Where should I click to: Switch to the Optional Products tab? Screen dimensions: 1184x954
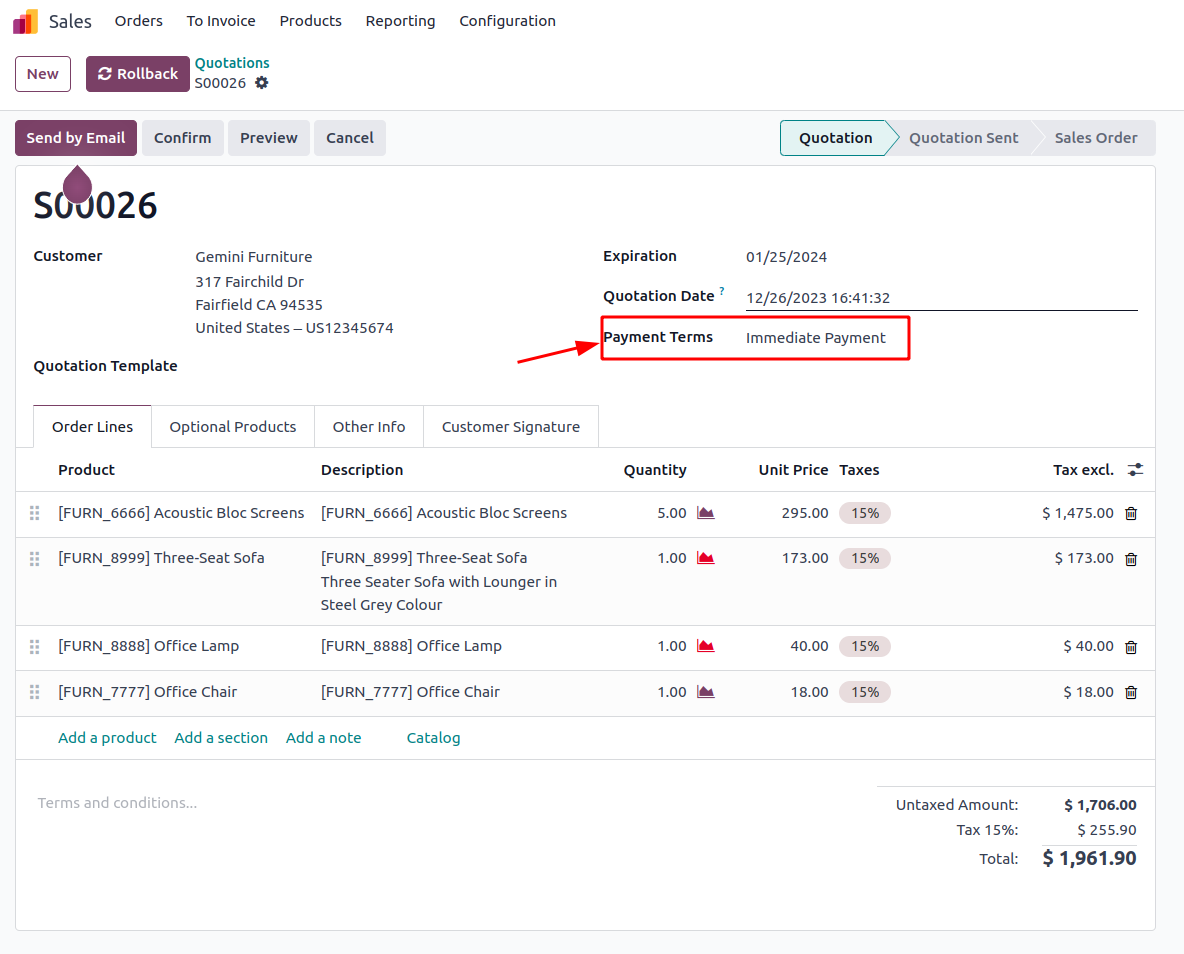pyautogui.click(x=232, y=427)
